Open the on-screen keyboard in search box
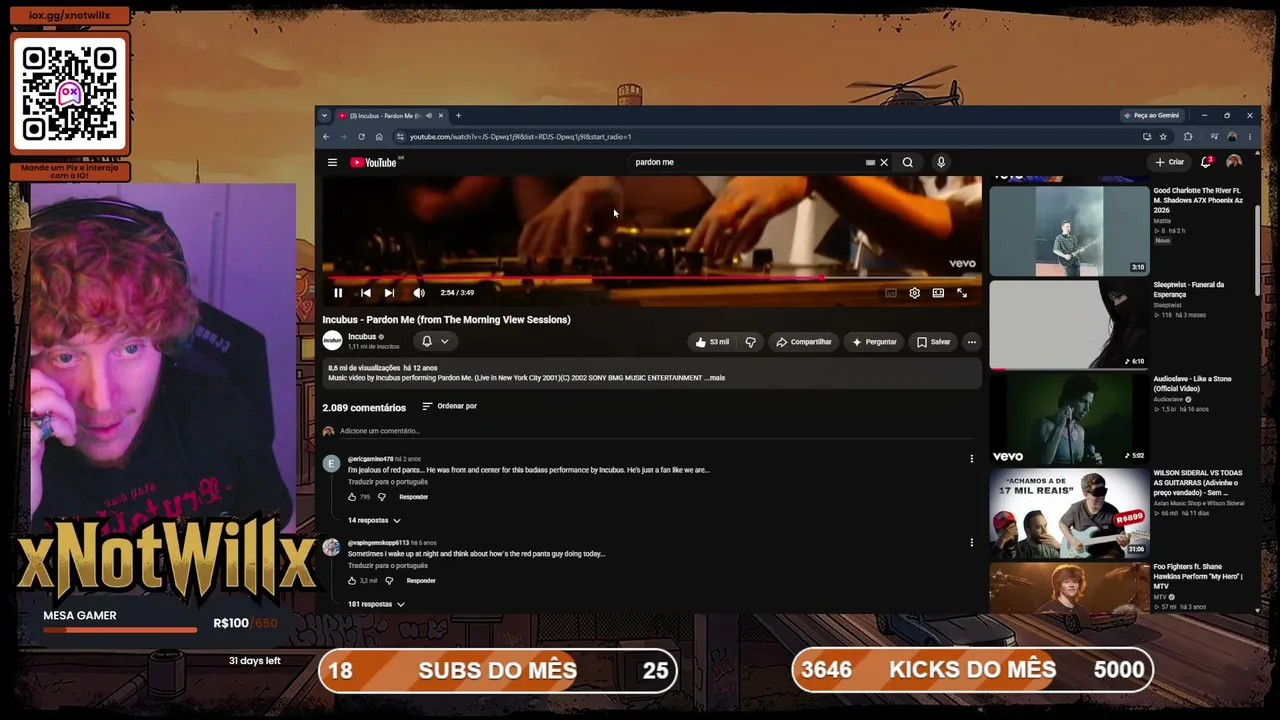The image size is (1280, 720). [x=870, y=162]
